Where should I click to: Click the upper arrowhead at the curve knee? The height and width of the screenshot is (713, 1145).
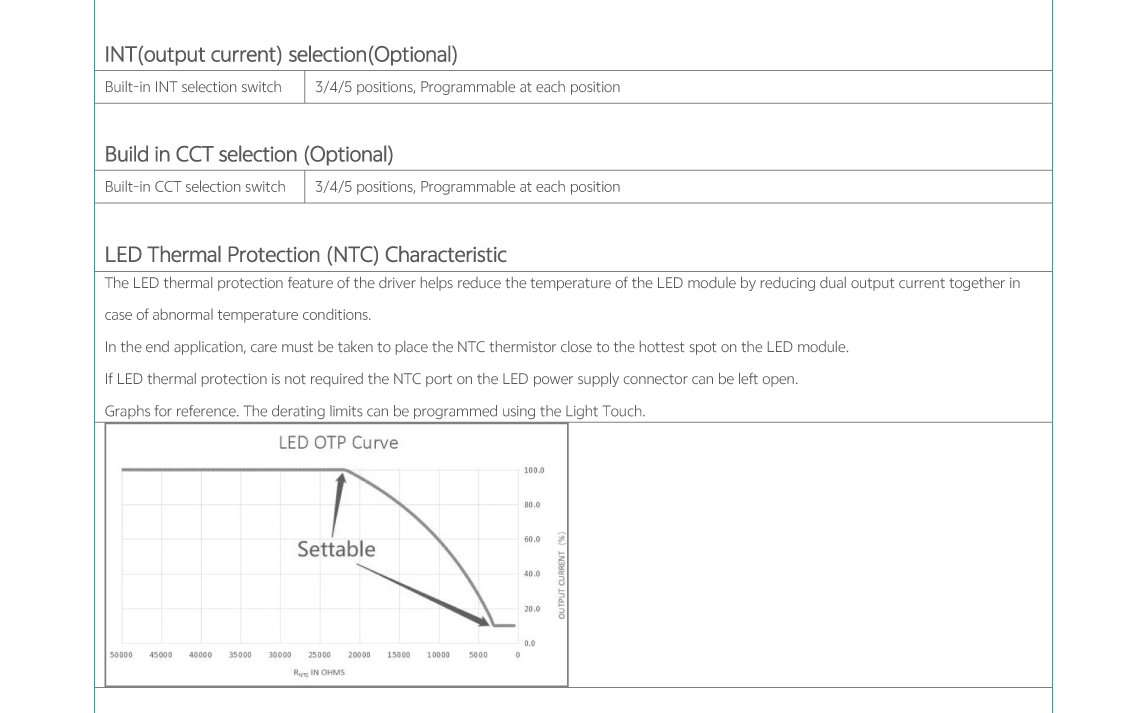click(341, 479)
